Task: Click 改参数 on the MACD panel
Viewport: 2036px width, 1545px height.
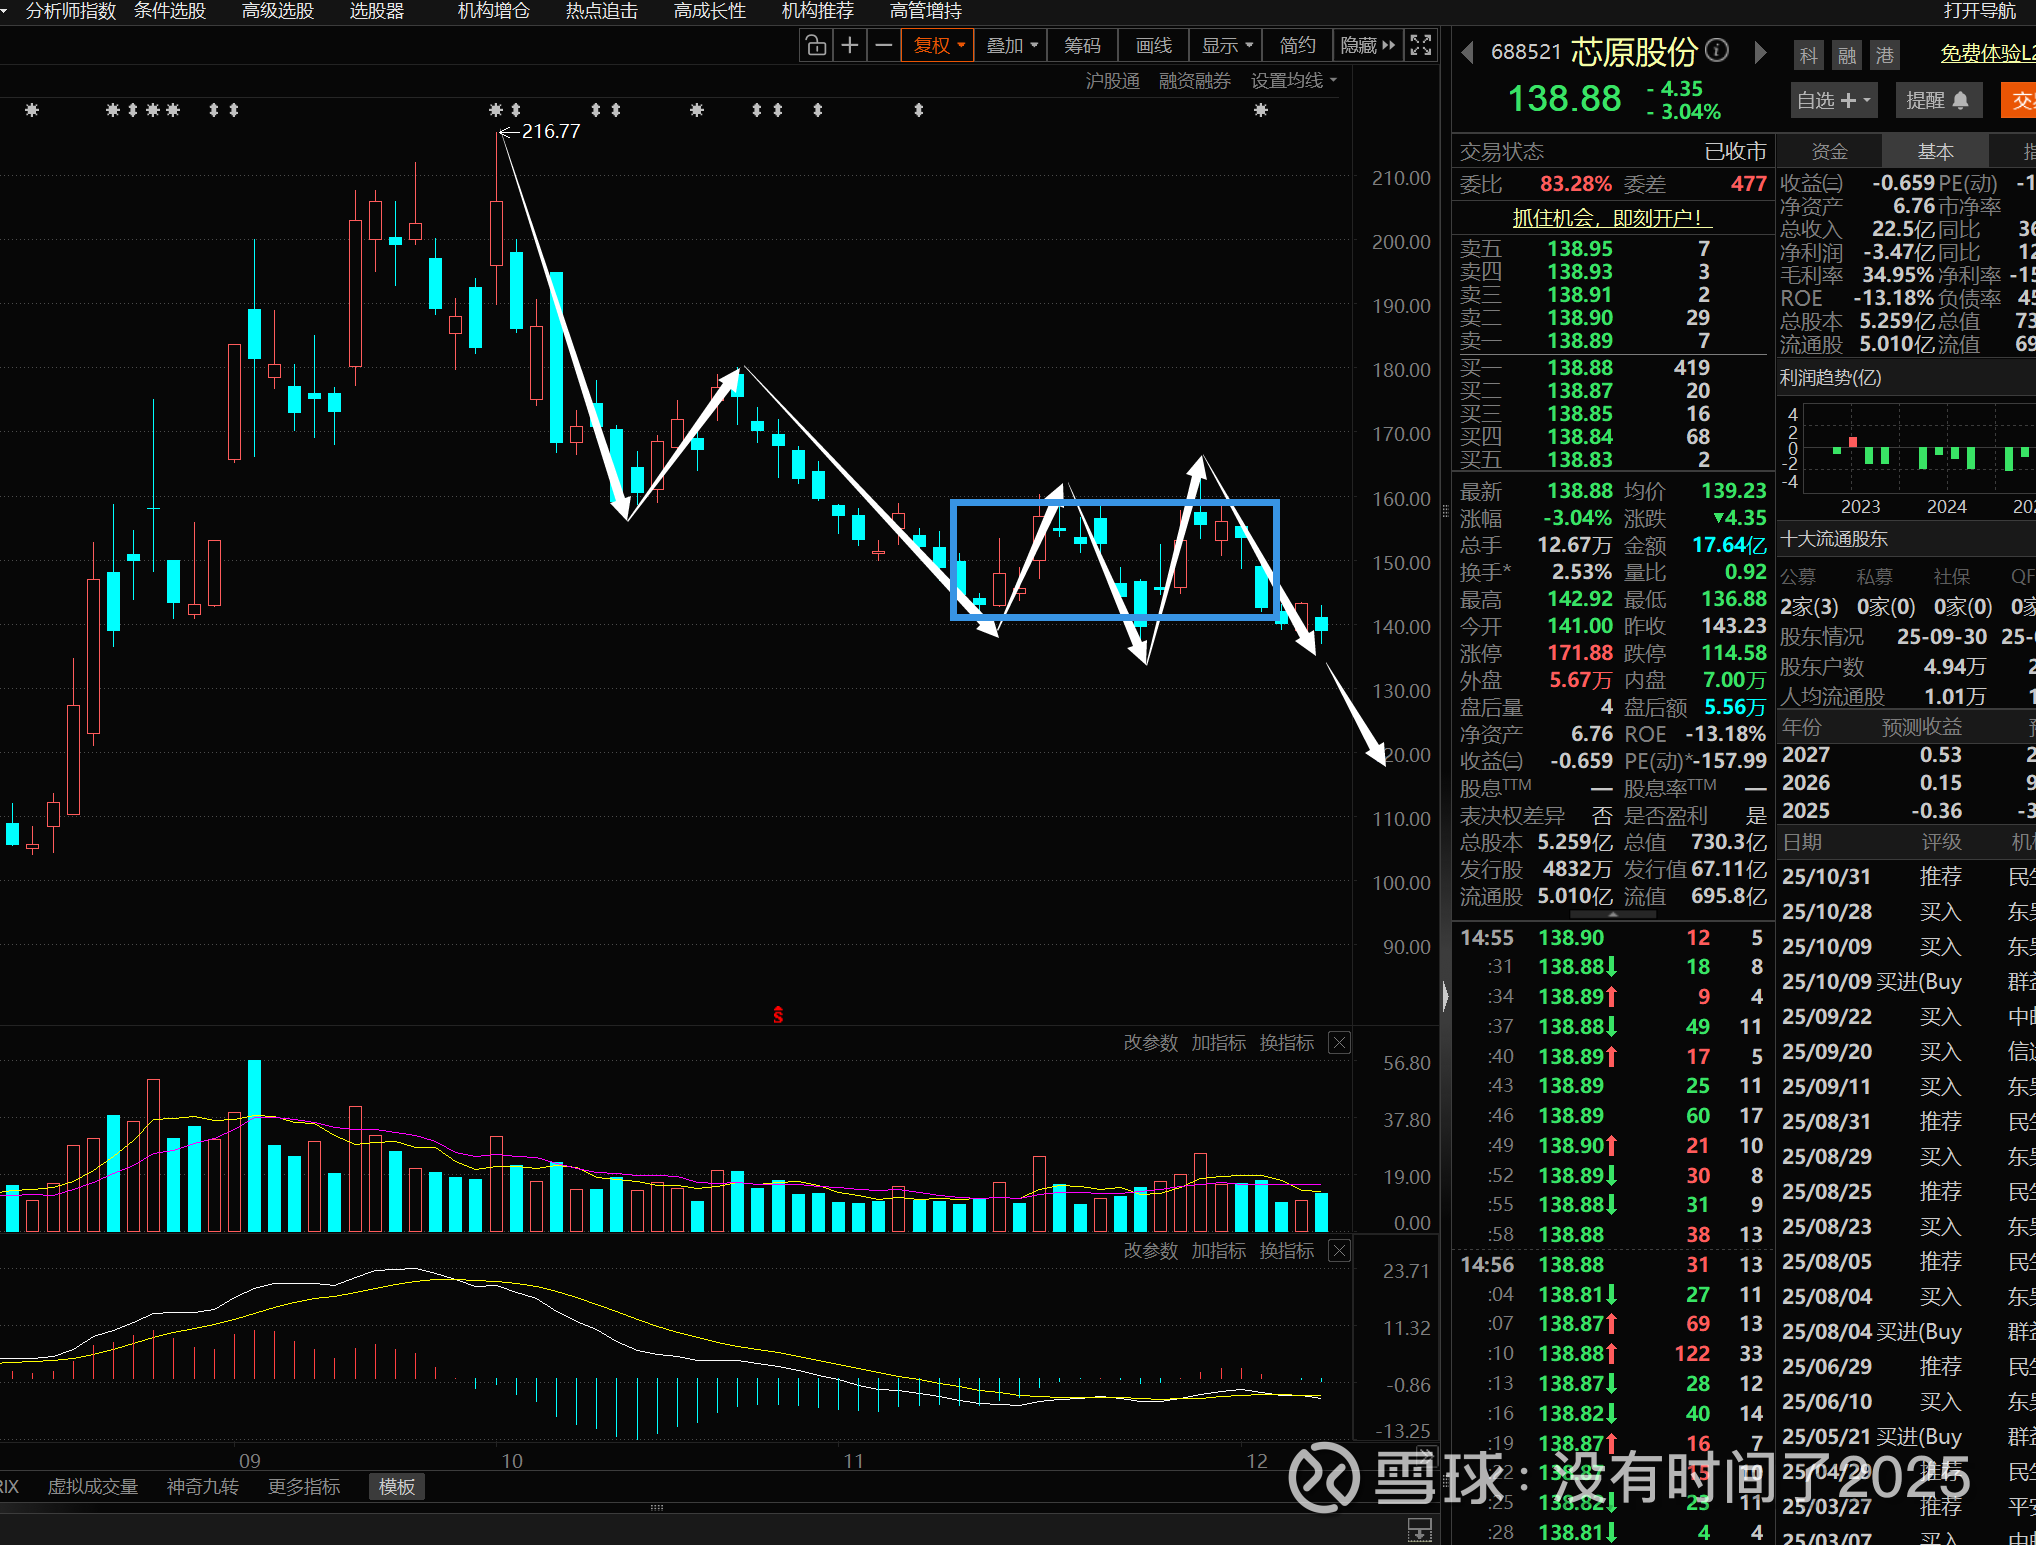Action: point(1150,1251)
